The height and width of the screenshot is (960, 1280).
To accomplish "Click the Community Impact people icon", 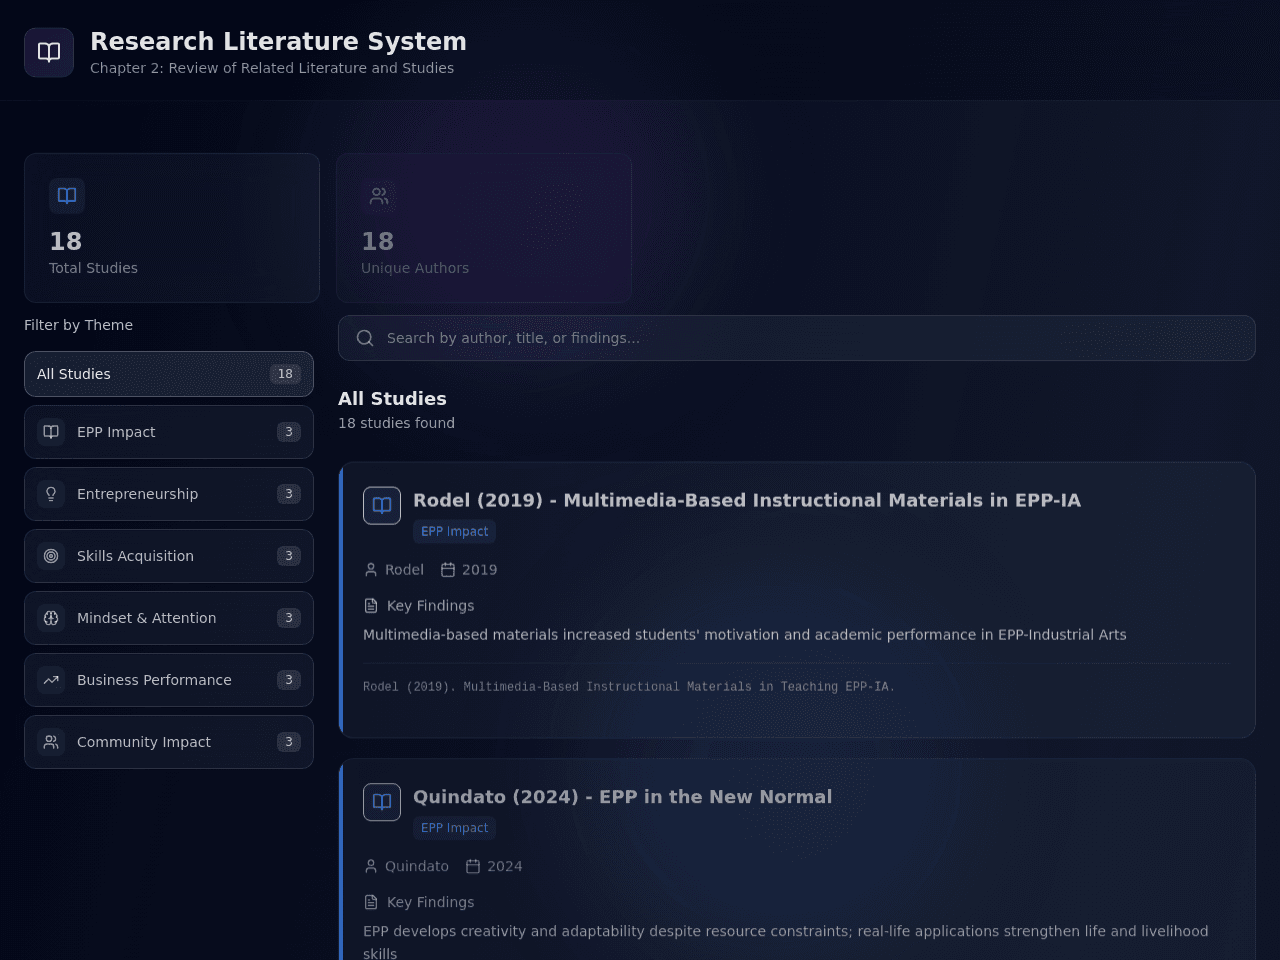I will tap(51, 742).
